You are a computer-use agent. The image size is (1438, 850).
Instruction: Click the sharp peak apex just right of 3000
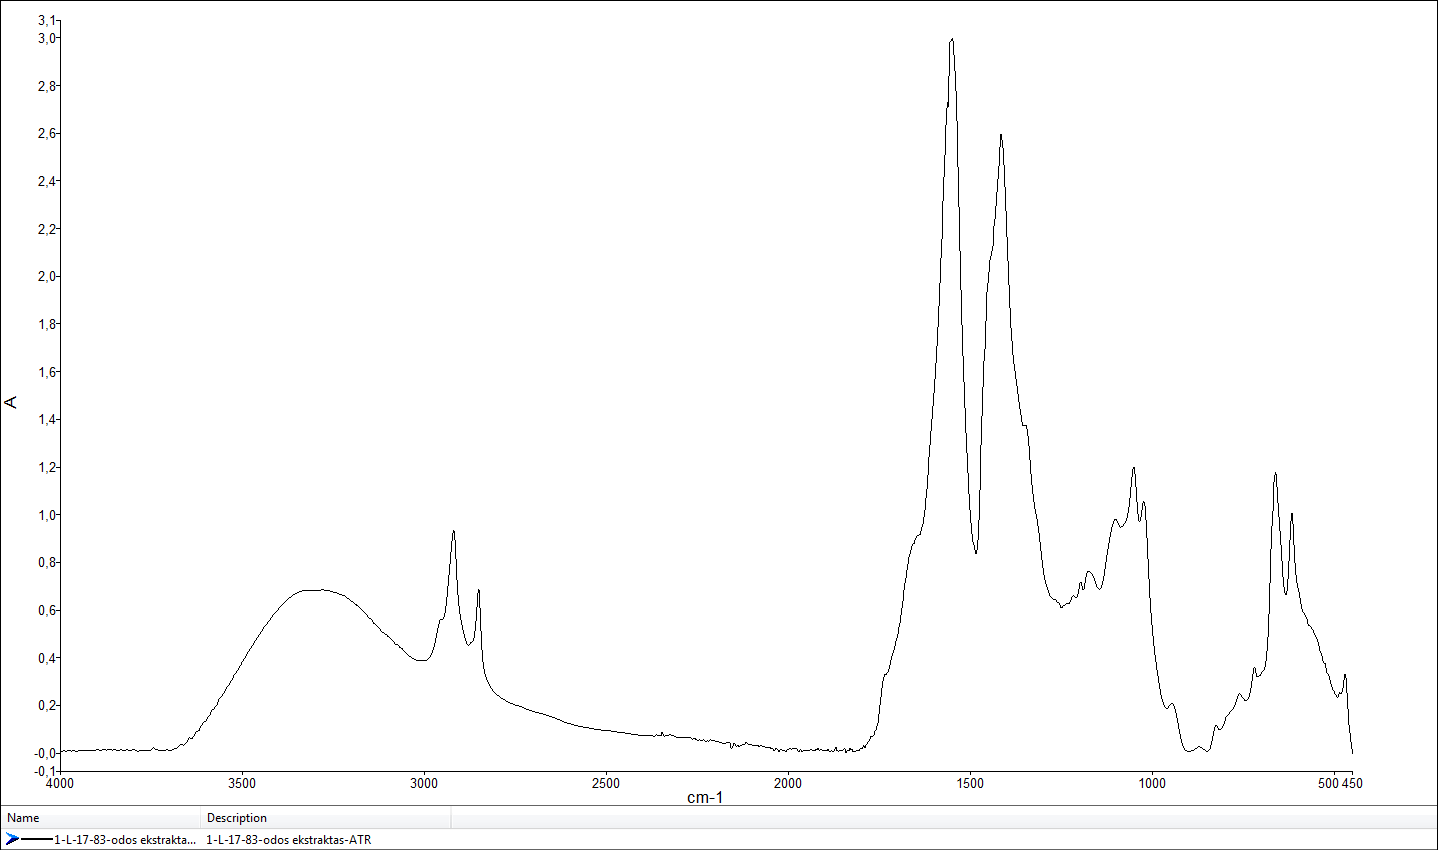click(x=453, y=531)
